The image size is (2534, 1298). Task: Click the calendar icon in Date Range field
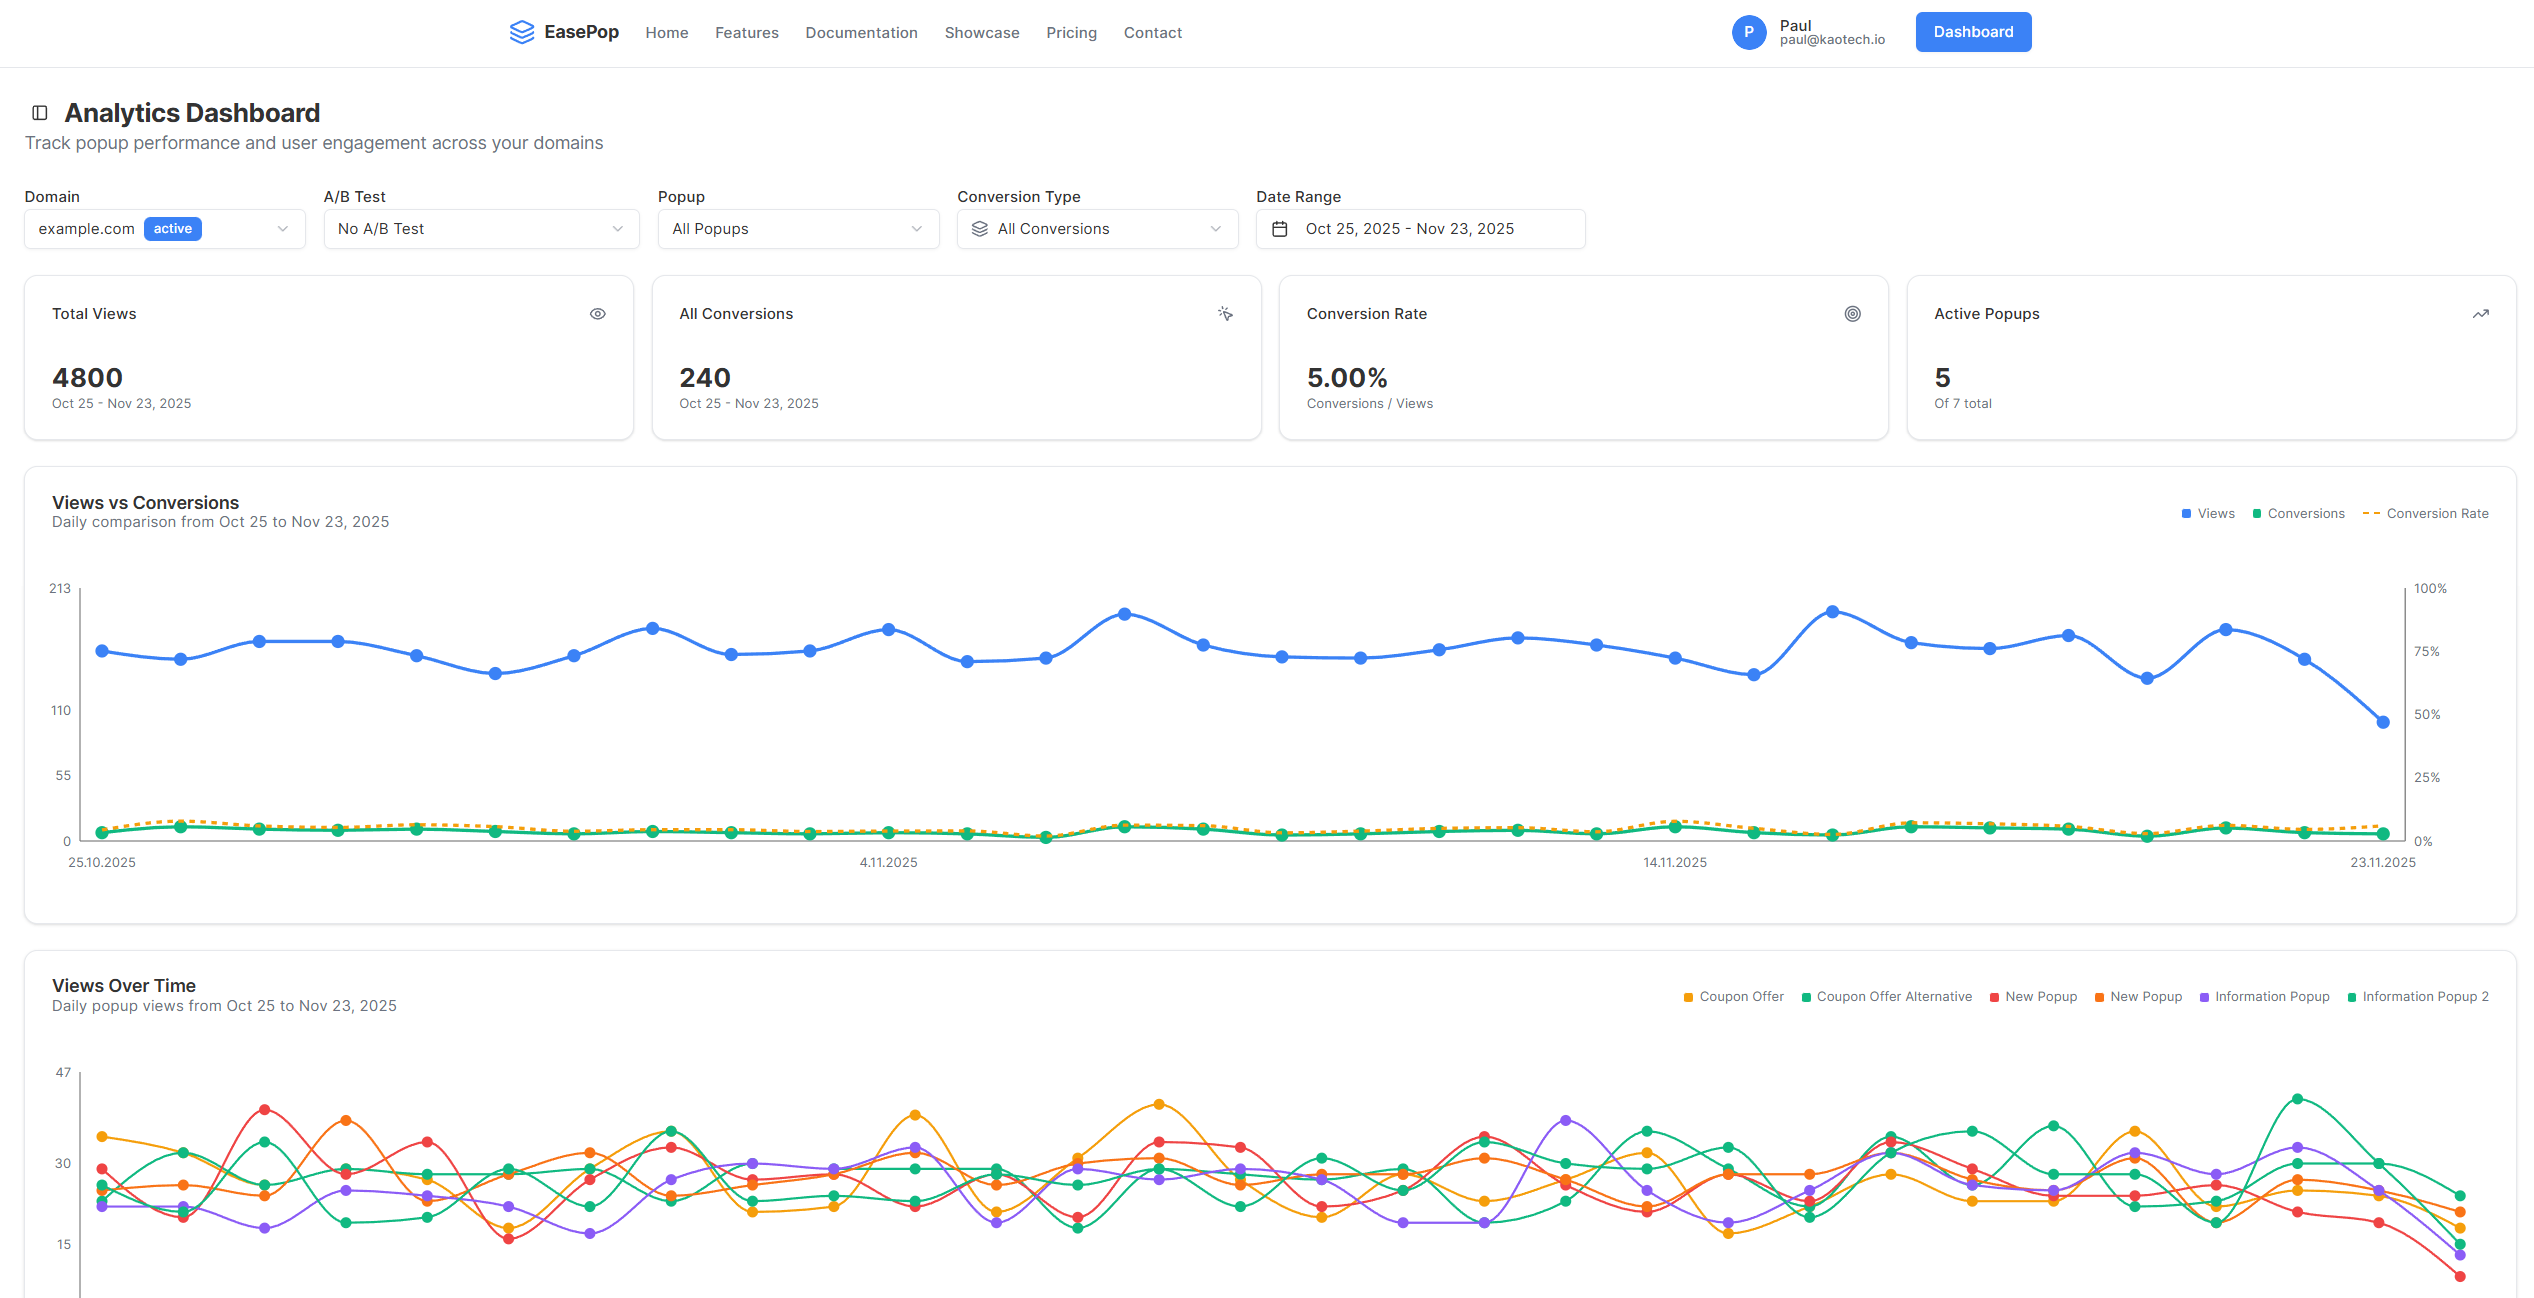[x=1280, y=228]
